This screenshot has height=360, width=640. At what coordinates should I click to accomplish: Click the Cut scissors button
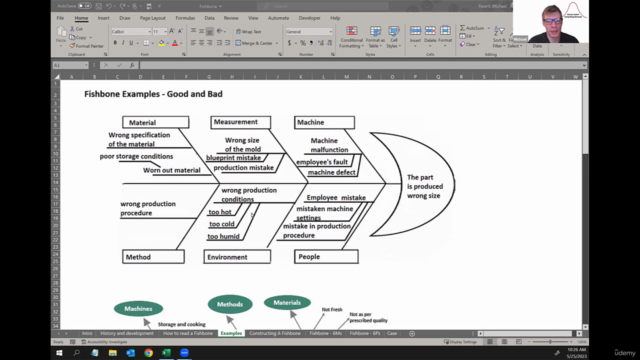76,29
